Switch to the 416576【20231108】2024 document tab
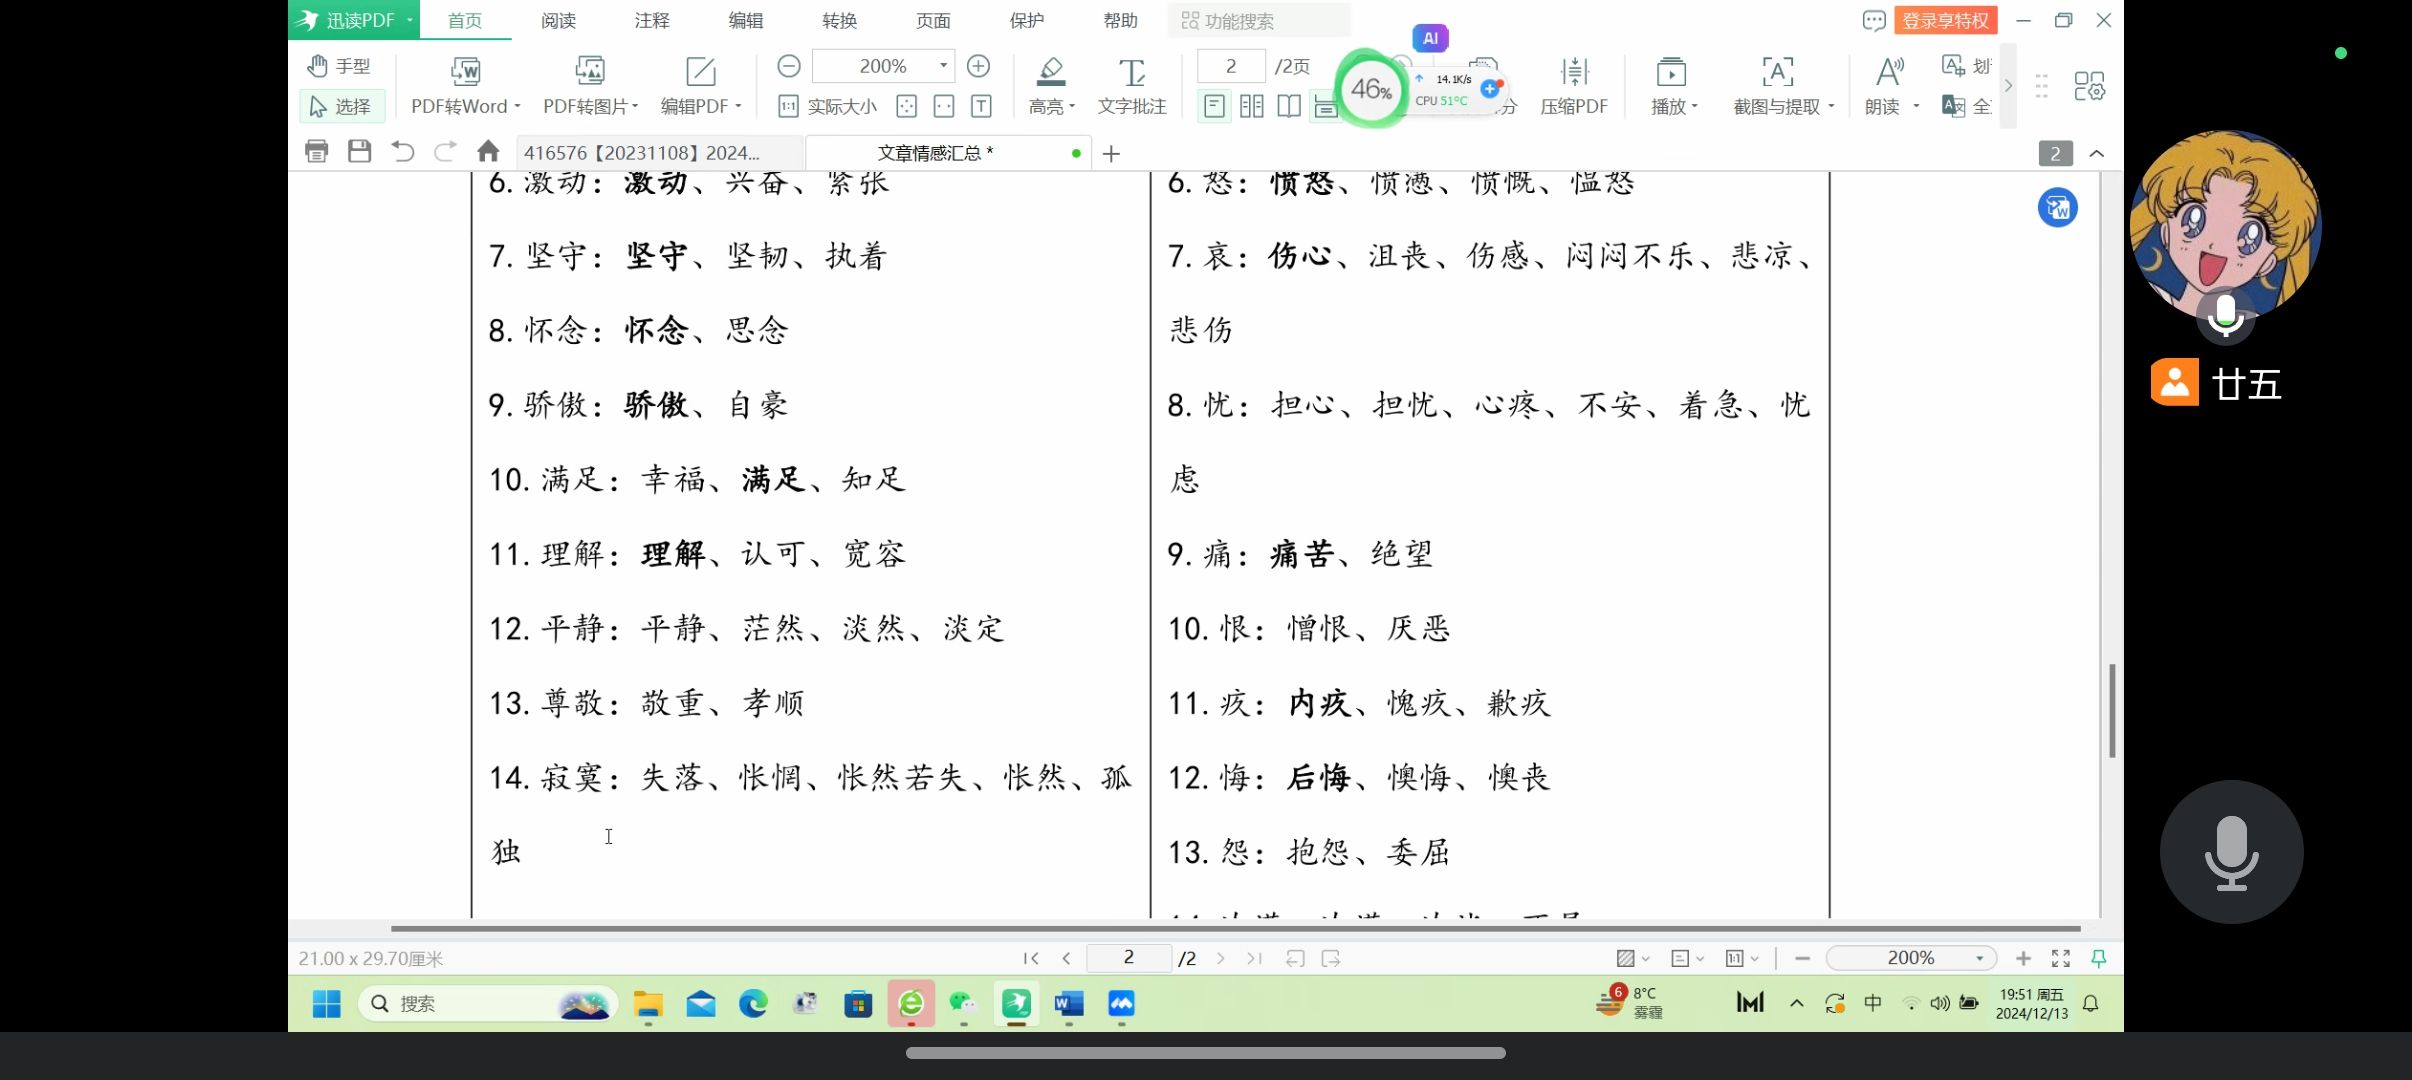This screenshot has height=1080, width=2412. click(x=642, y=153)
